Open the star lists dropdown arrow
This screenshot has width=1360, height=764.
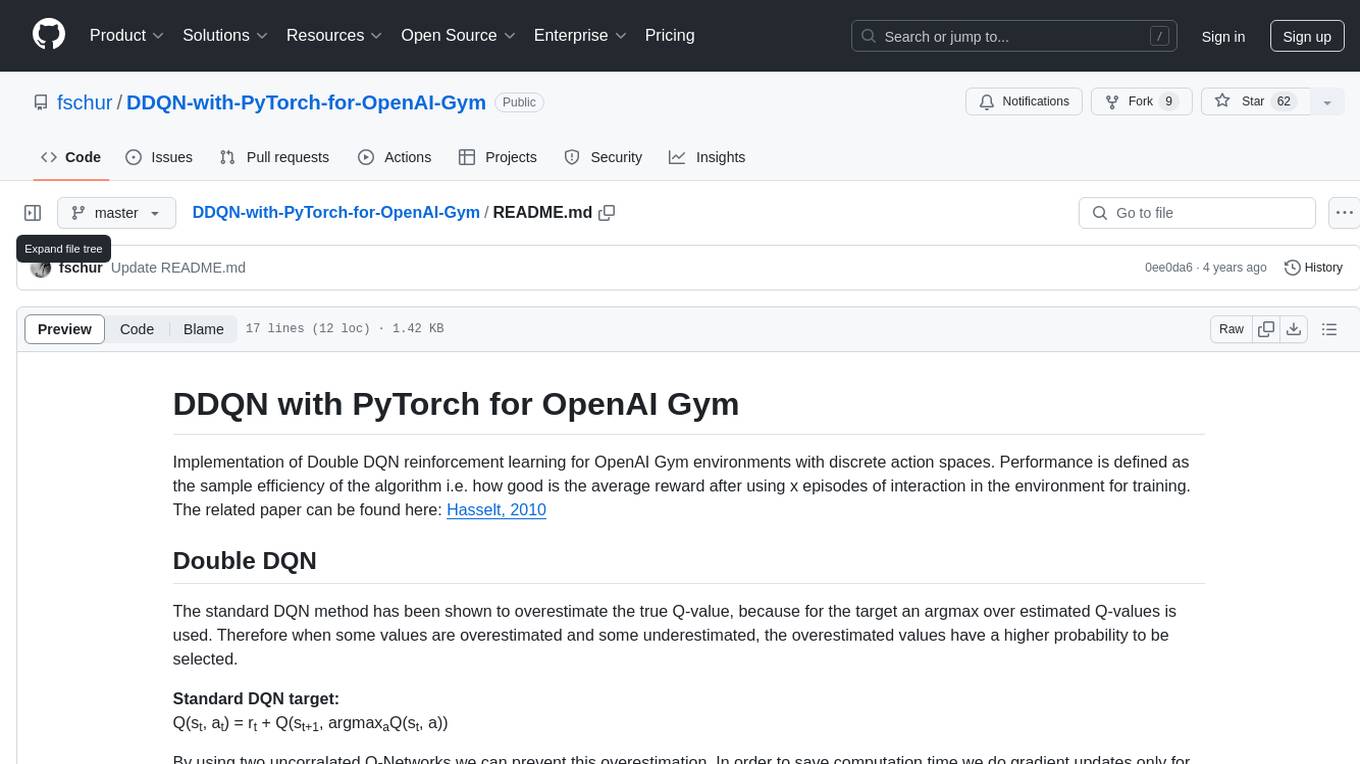(x=1327, y=101)
